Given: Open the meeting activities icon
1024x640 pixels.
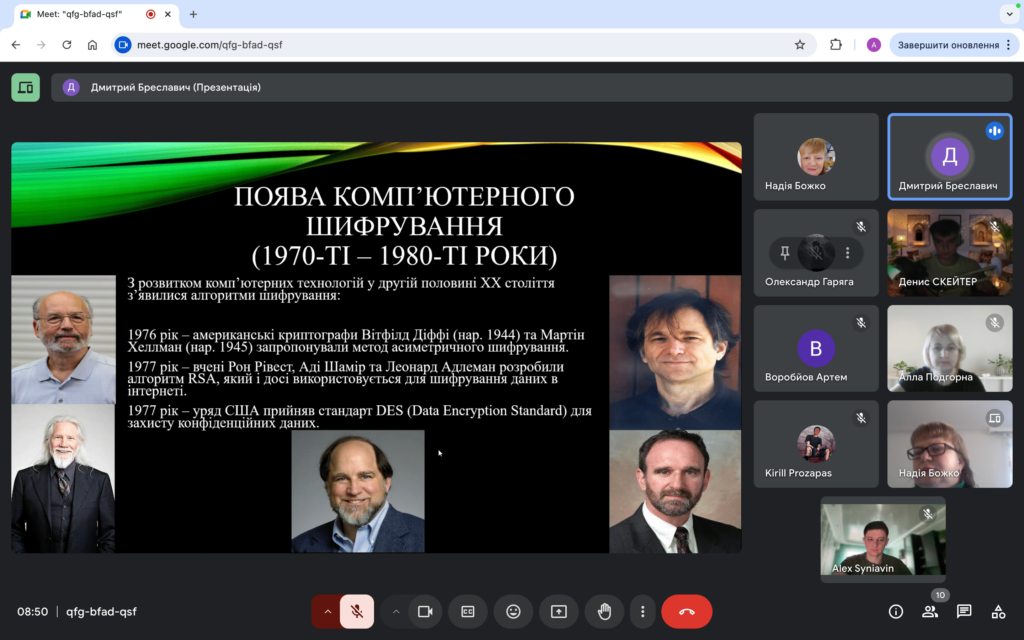Looking at the screenshot, I should 999,611.
